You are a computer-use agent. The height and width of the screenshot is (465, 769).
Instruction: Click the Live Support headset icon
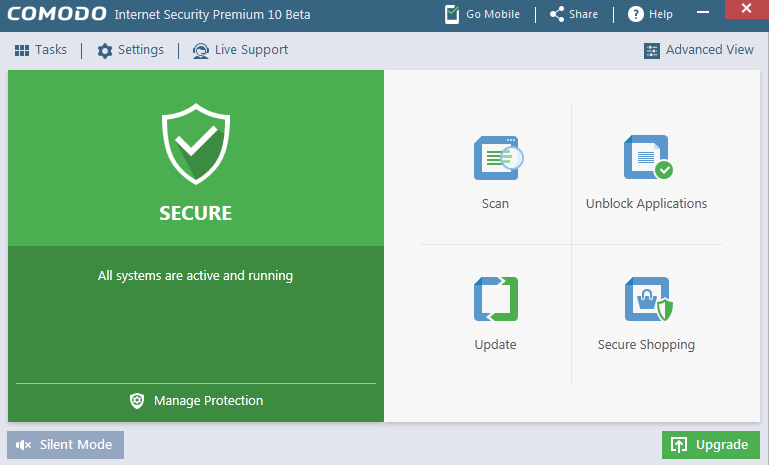pyautogui.click(x=201, y=51)
